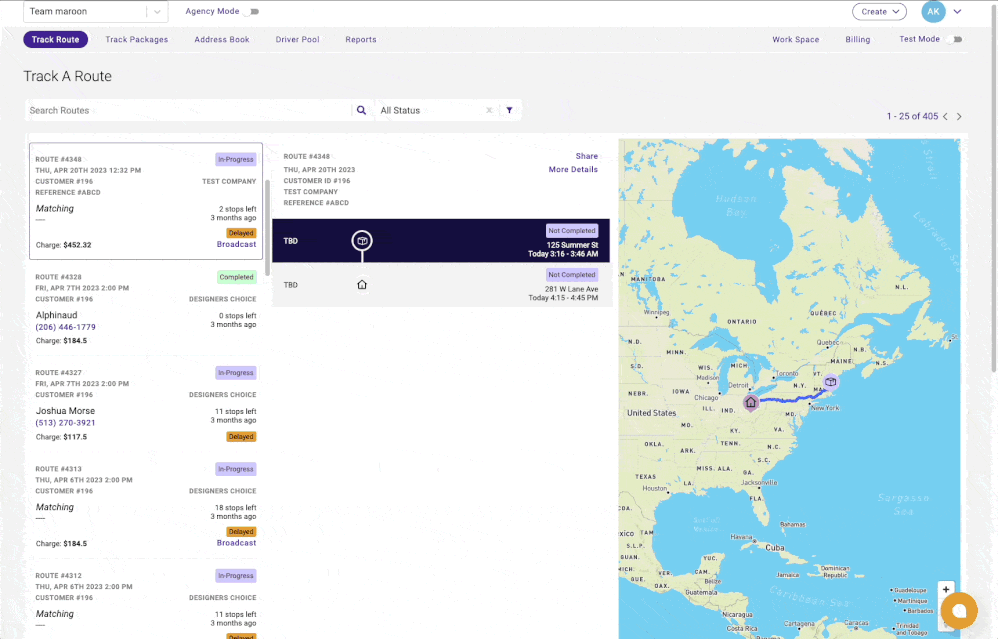
Task: Open the Work Space tab
Action: click(x=796, y=39)
